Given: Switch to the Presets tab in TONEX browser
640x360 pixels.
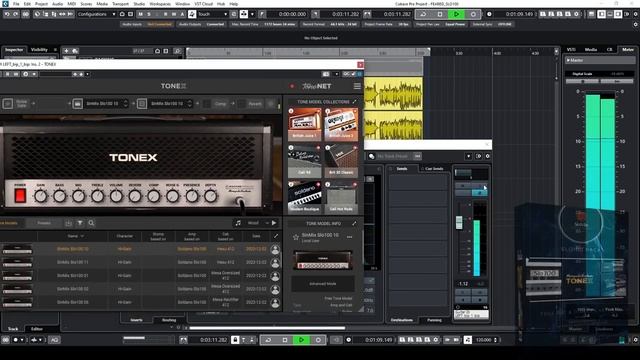Looking at the screenshot, I should point(44,223).
